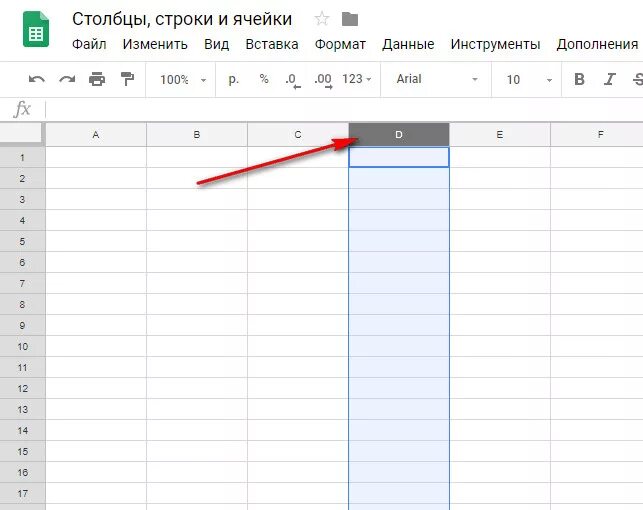Increase decimal places

click(x=323, y=80)
